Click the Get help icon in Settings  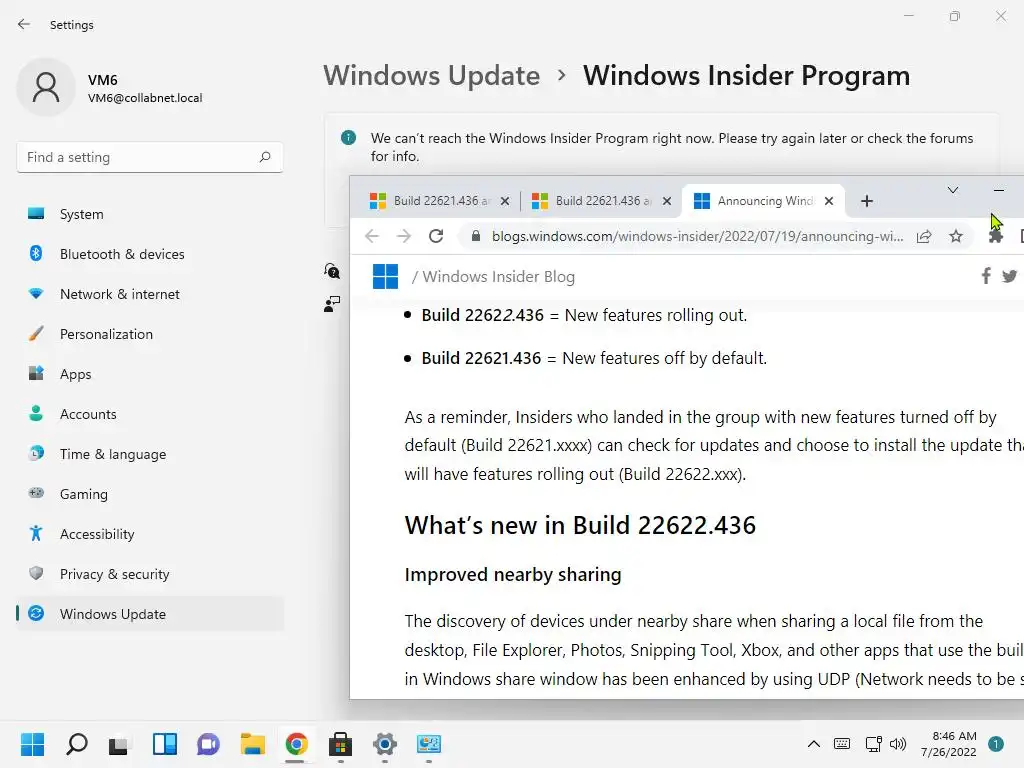click(x=332, y=271)
